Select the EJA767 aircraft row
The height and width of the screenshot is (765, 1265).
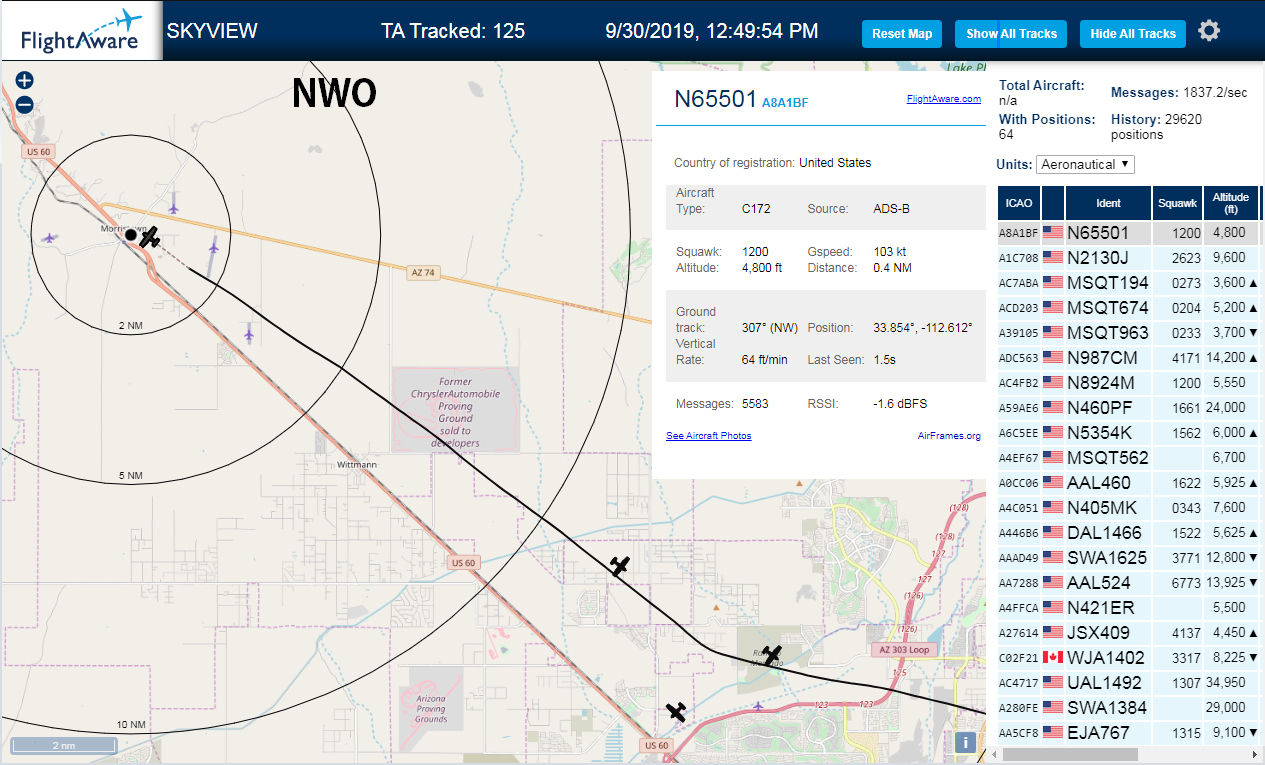tap(1130, 733)
